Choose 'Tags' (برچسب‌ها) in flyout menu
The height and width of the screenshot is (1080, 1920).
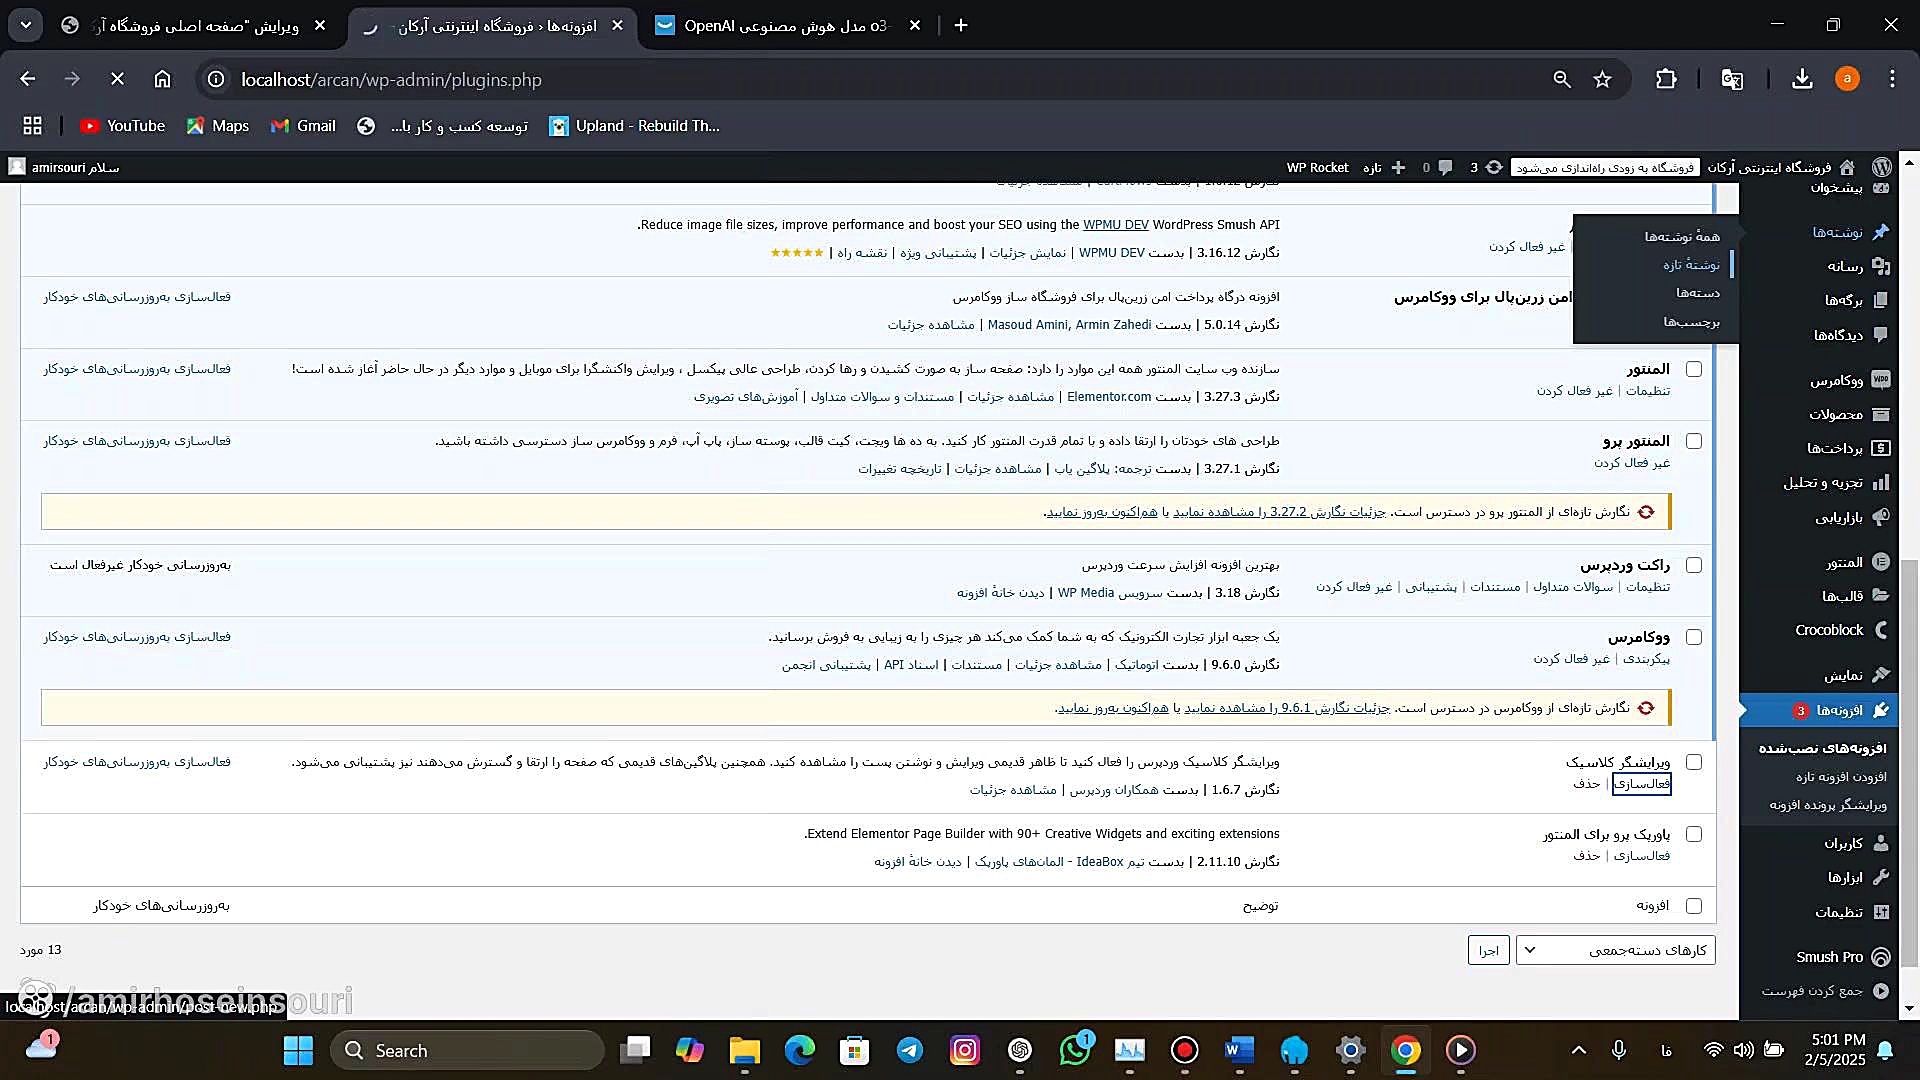[x=1691, y=322]
